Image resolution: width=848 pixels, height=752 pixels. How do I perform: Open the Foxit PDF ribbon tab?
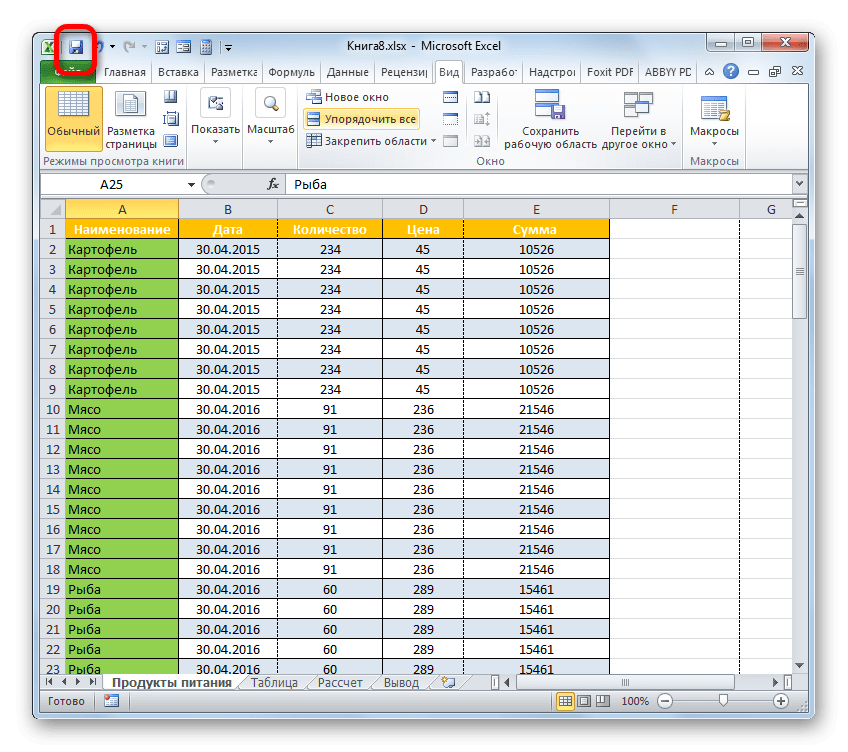(610, 72)
